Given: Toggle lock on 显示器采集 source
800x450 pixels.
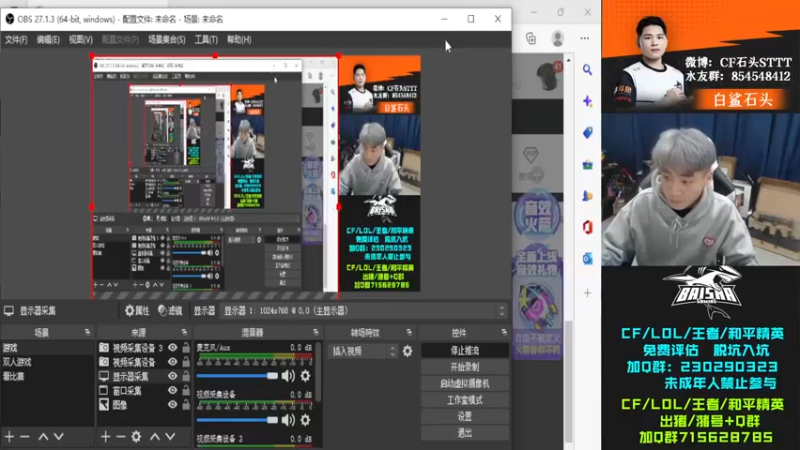Looking at the screenshot, I should 186,376.
